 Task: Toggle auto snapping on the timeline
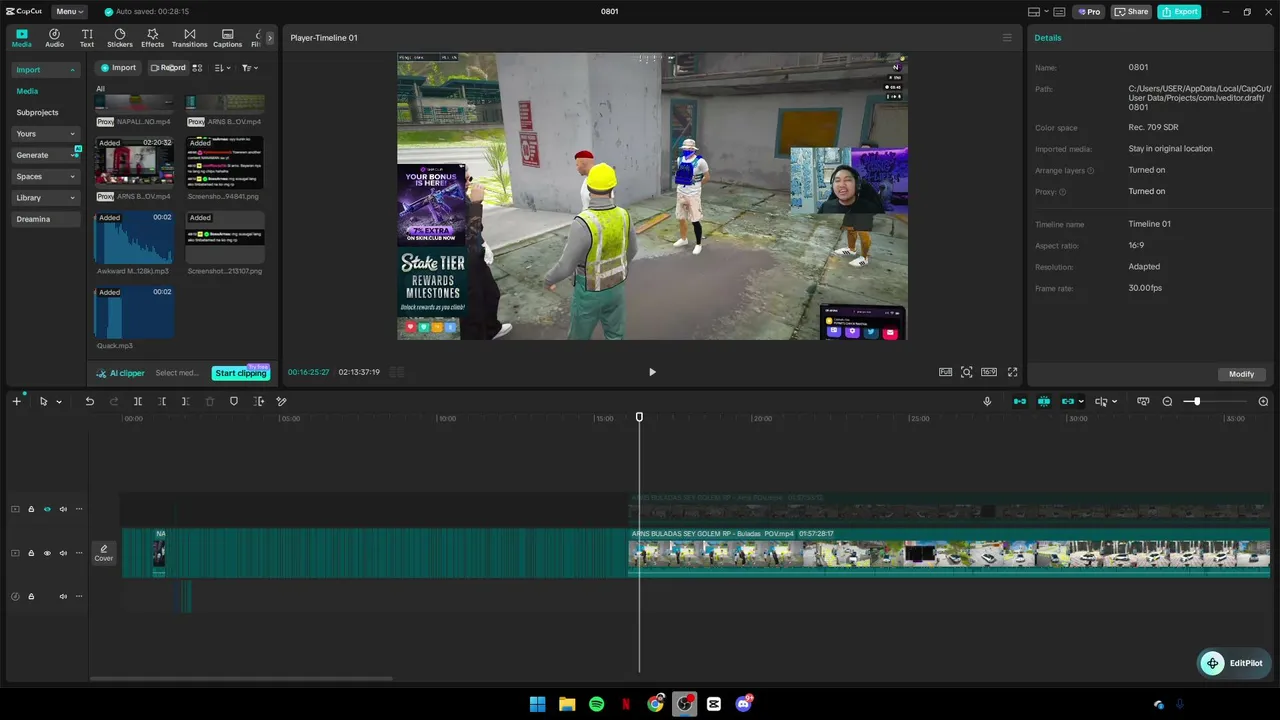coord(1044,401)
